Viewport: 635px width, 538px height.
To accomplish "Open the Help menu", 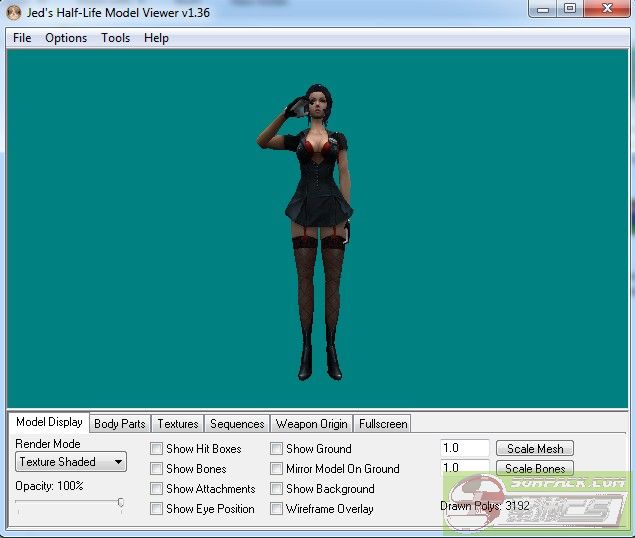I will [x=156, y=38].
